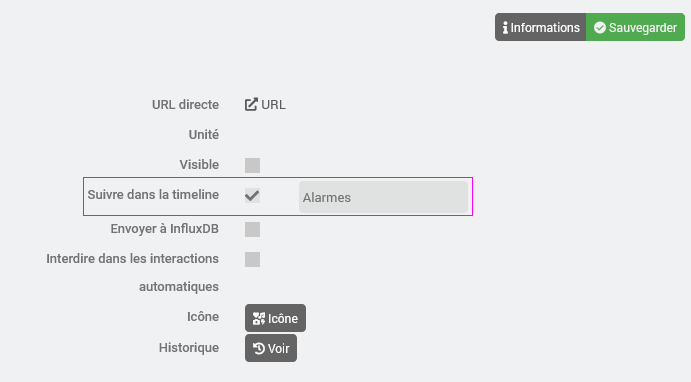691x382 pixels.
Task: Save with the green Sauvegarder button
Action: (x=635, y=27)
